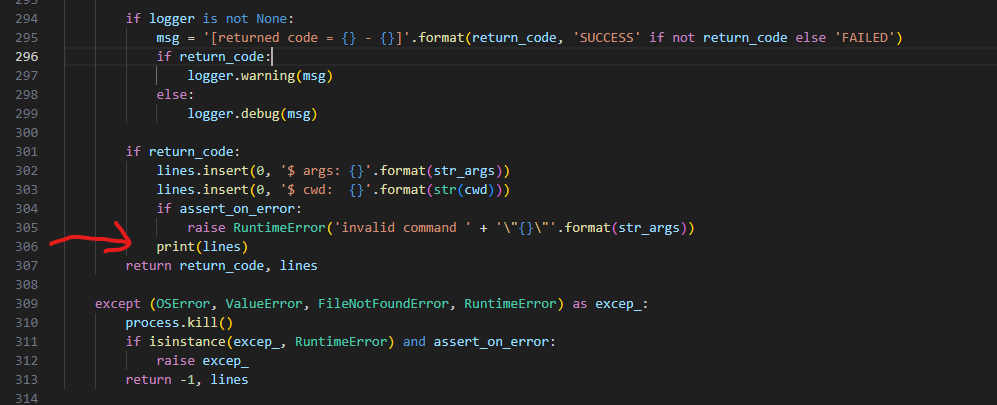Click the 'FAILED' string literal
The width and height of the screenshot is (997, 405).
click(x=863, y=38)
